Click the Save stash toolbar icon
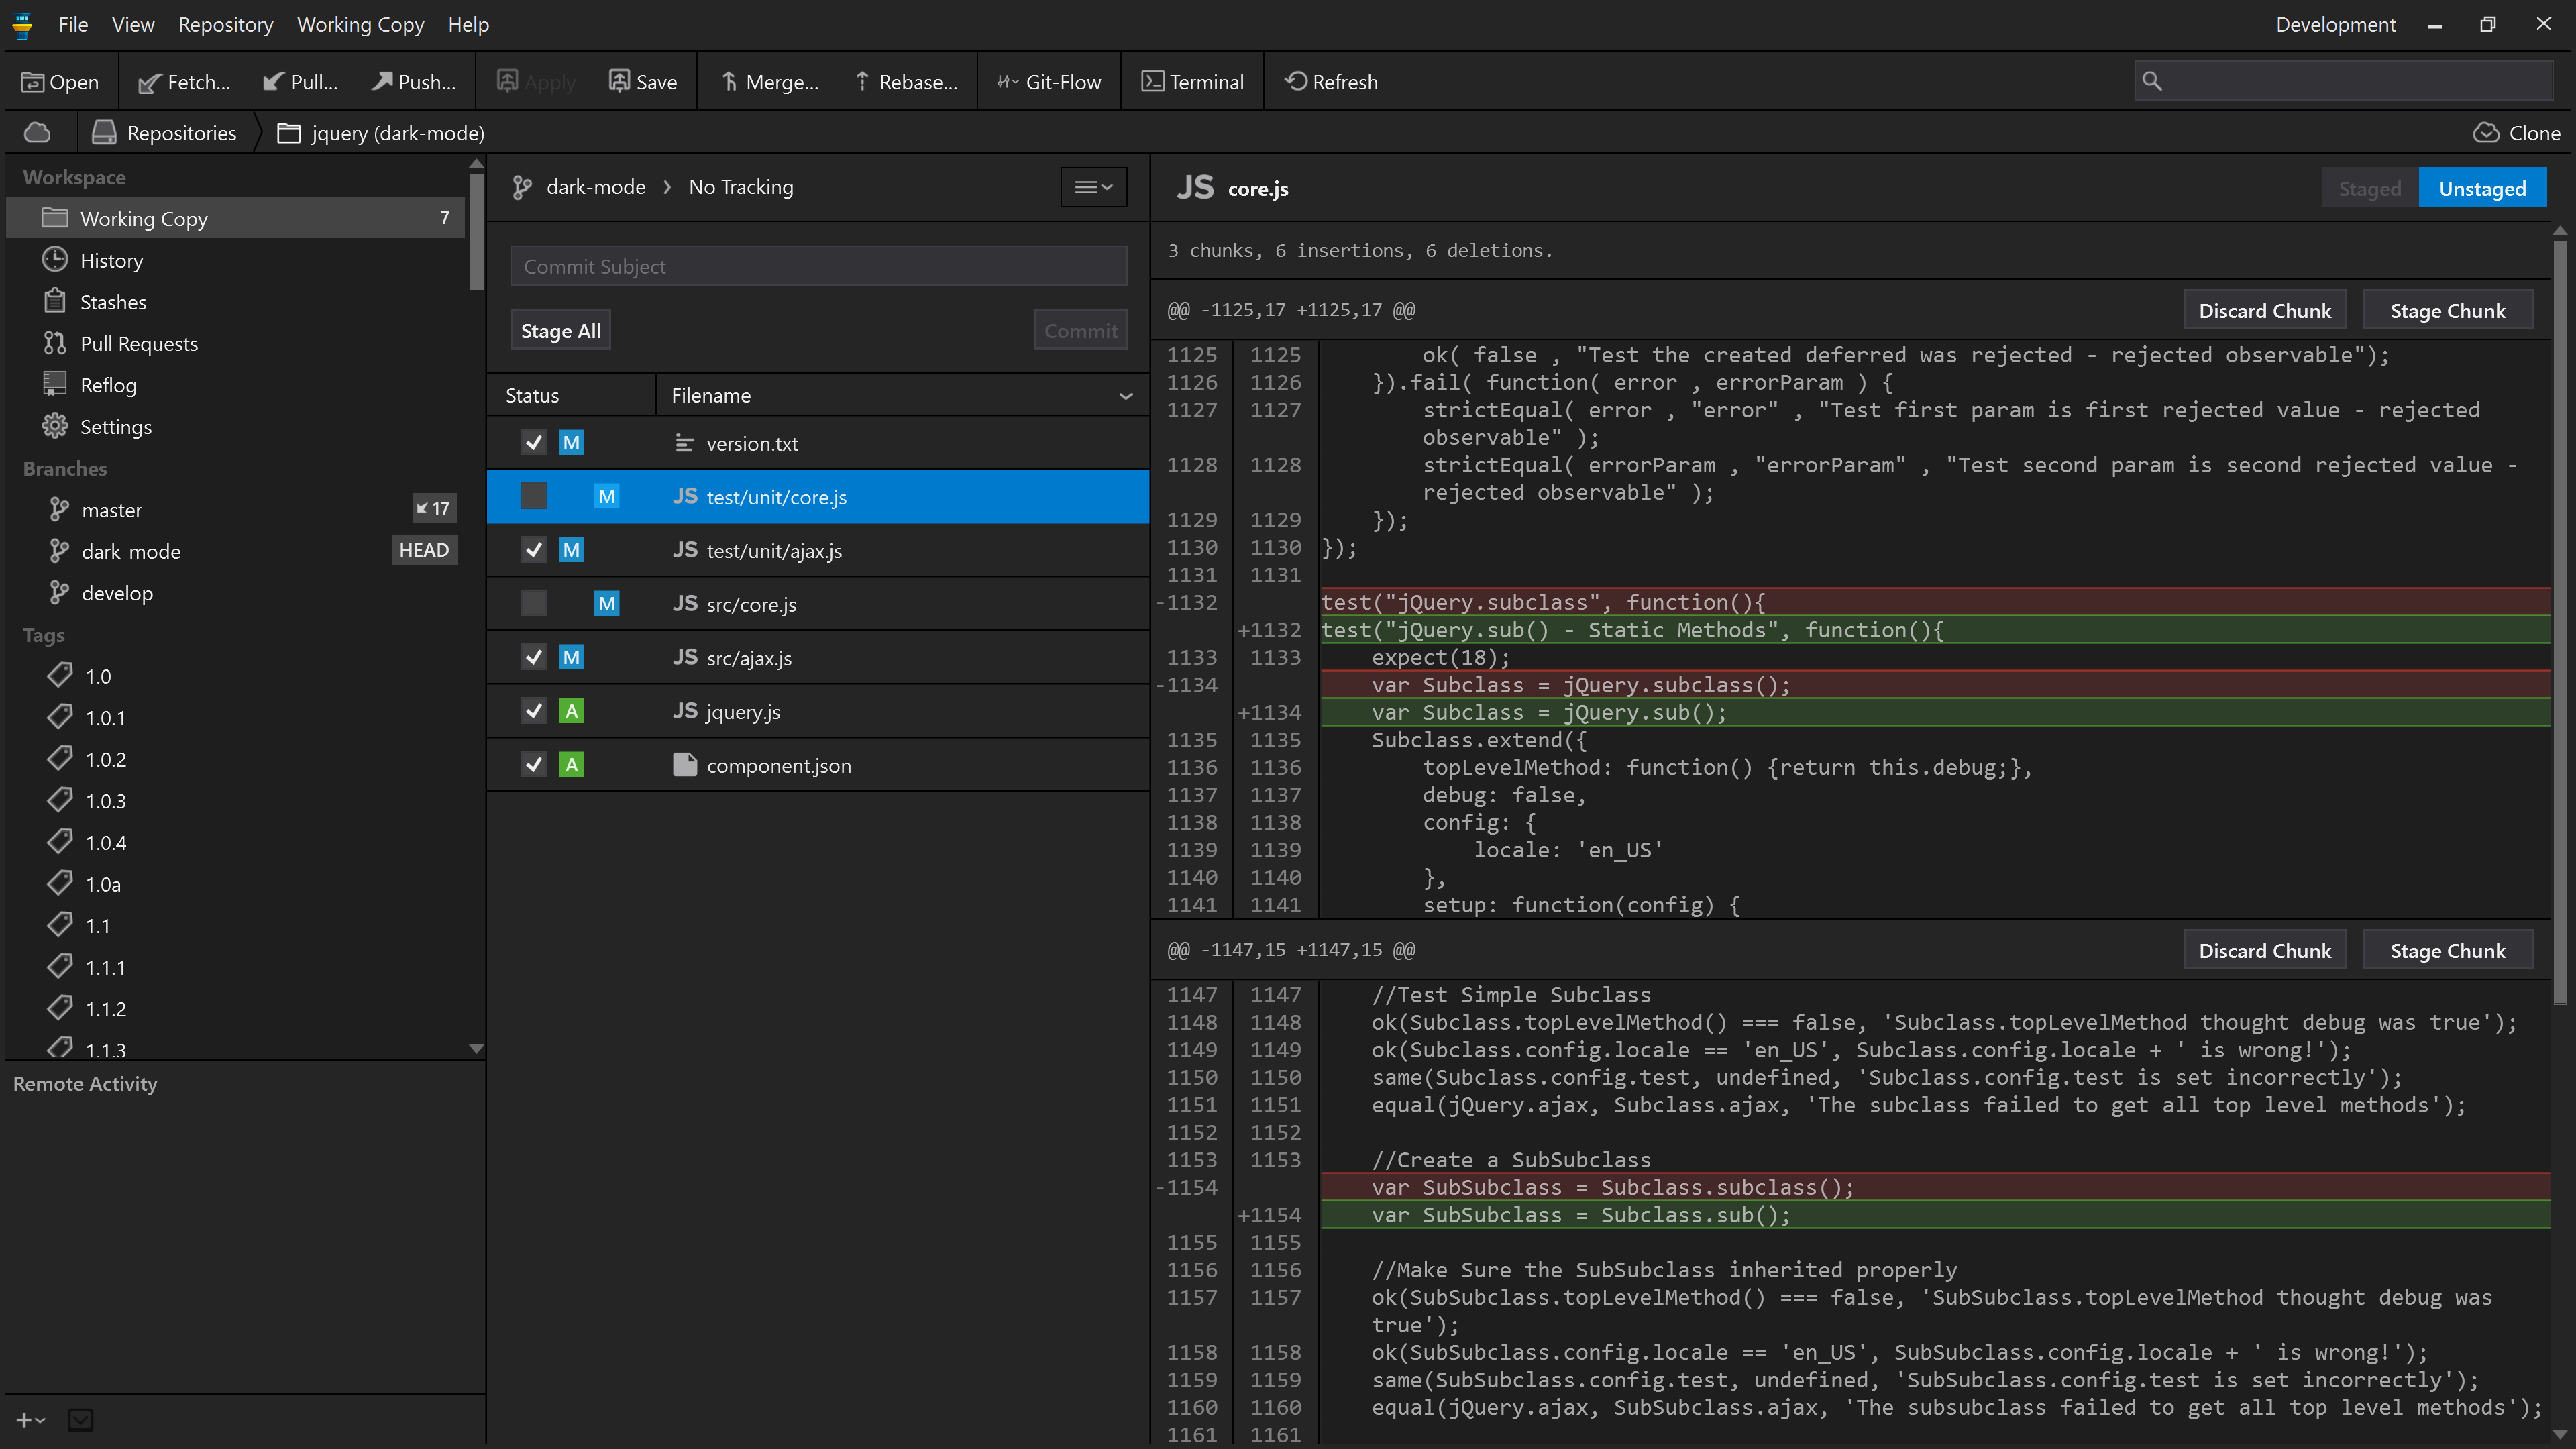Viewport: 2576px width, 1449px height. click(620, 82)
